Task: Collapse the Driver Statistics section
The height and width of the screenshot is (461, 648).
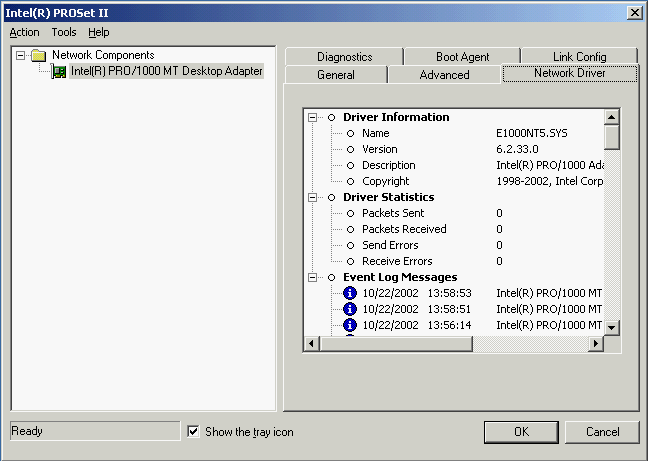Action: click(x=312, y=197)
